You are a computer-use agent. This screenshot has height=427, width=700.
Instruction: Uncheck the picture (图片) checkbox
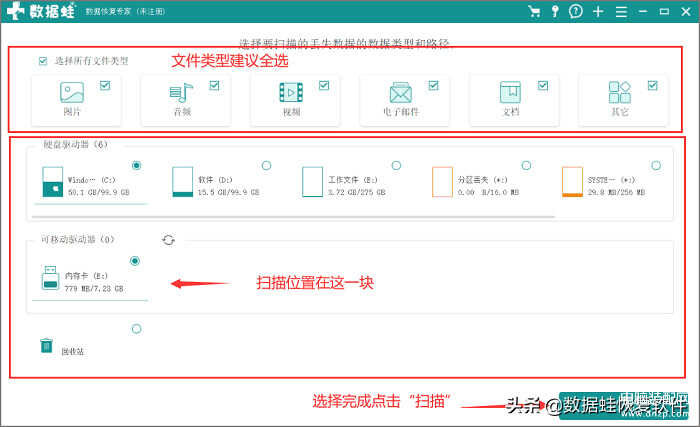[105, 85]
